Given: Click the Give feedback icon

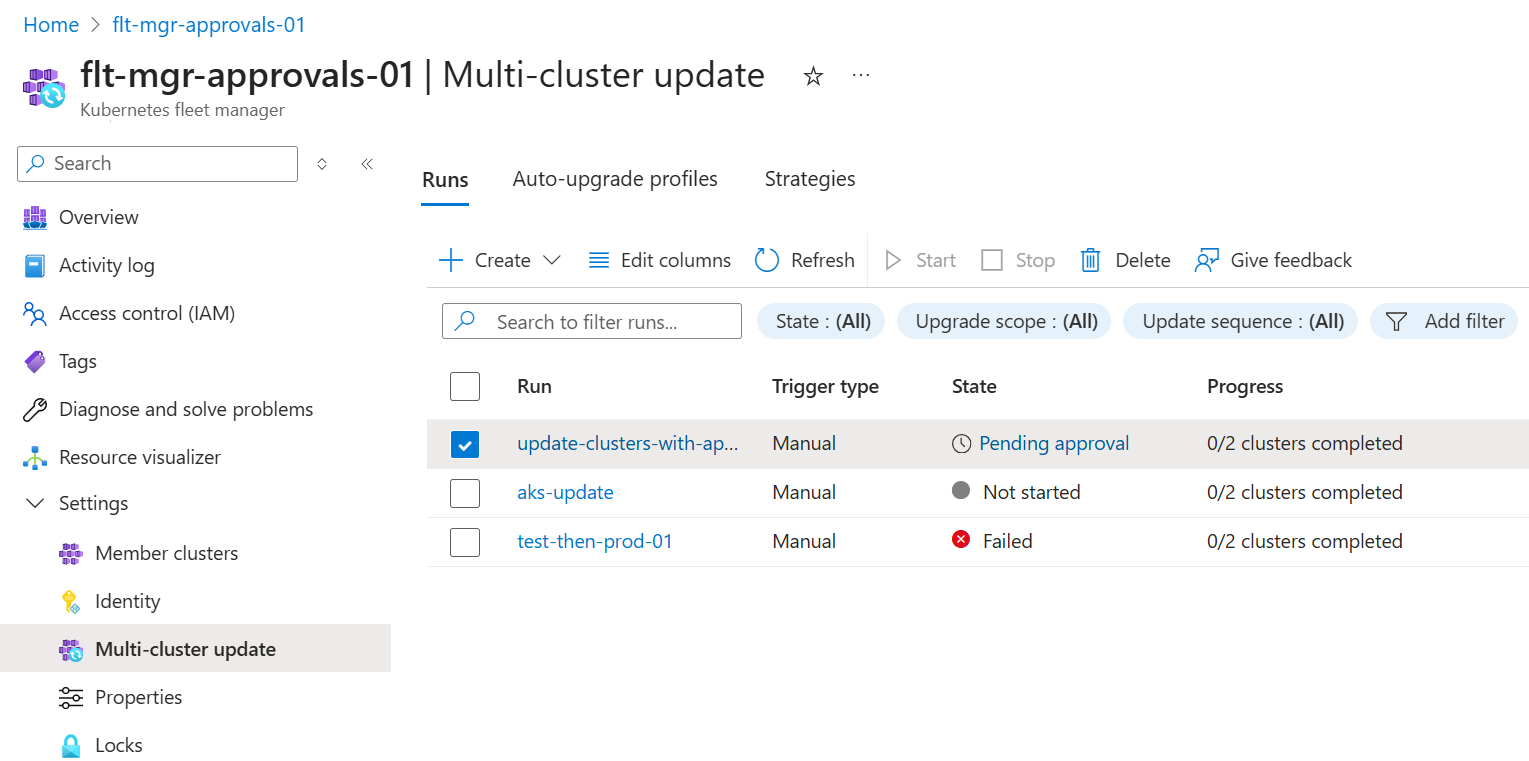Looking at the screenshot, I should point(1207,260).
